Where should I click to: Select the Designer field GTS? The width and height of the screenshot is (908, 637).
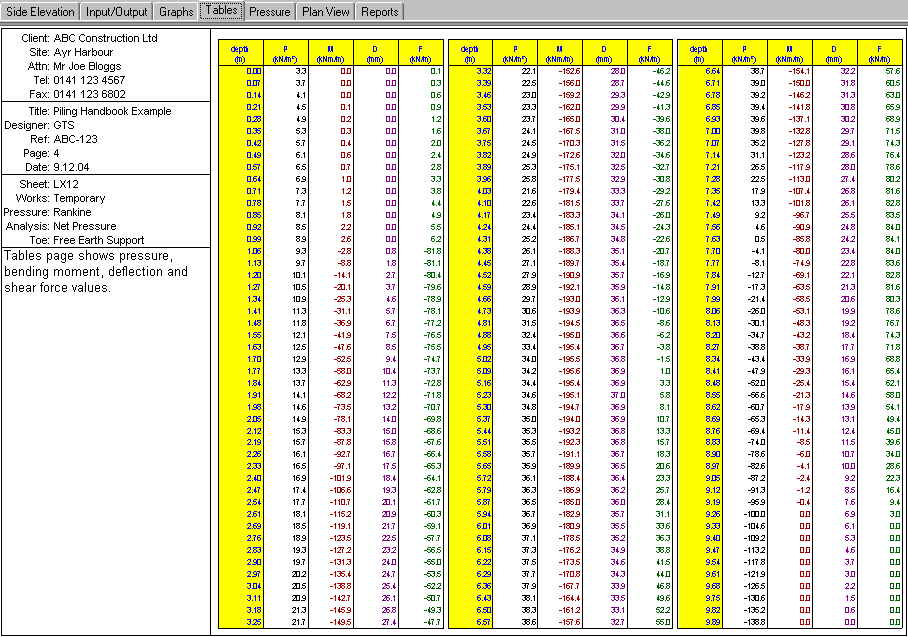tap(66, 126)
